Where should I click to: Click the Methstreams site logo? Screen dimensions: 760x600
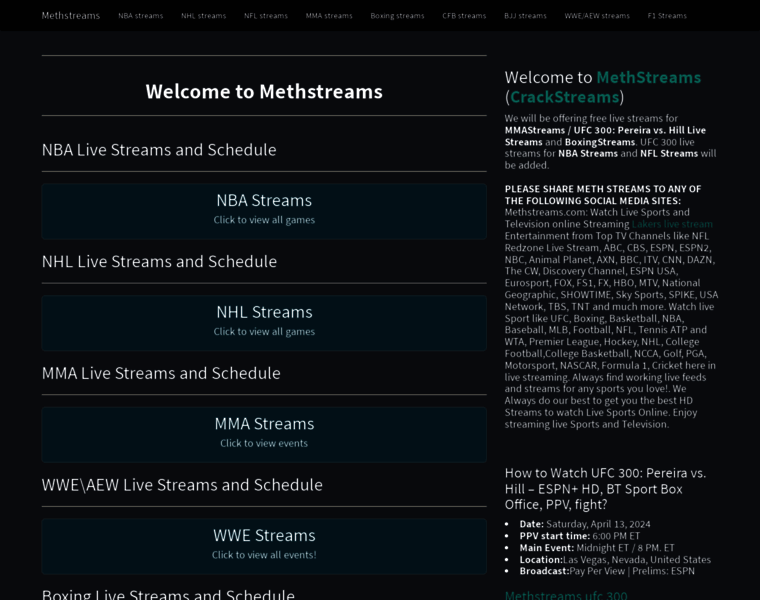pyautogui.click(x=71, y=16)
